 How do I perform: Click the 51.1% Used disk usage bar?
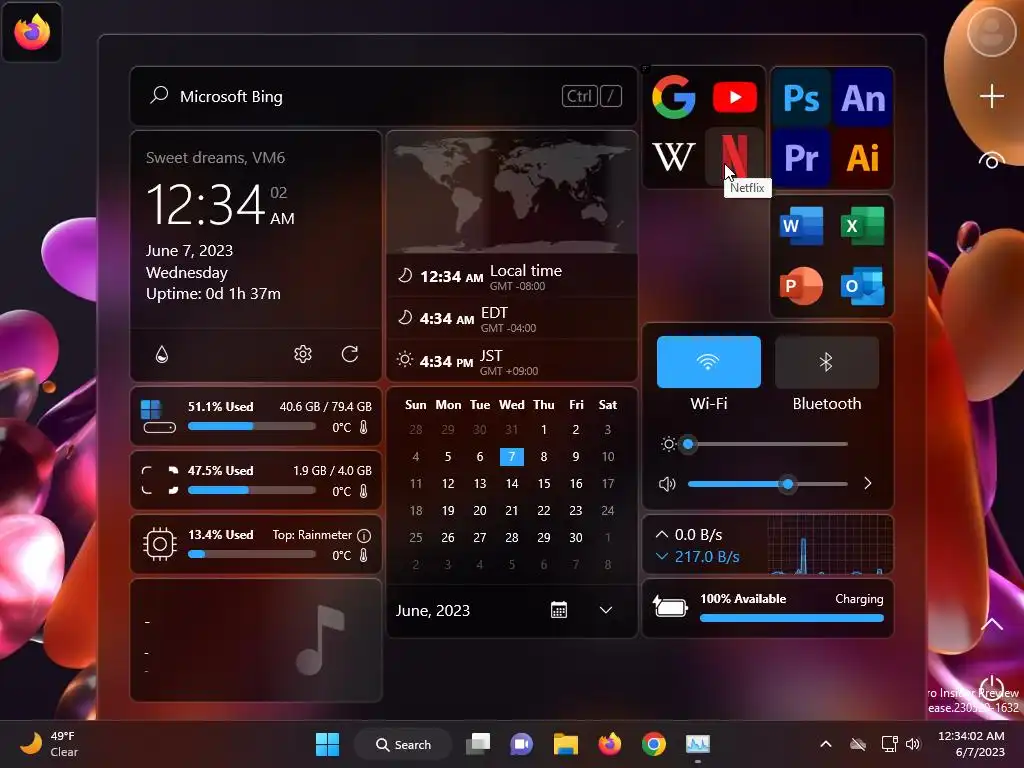pyautogui.click(x=251, y=426)
